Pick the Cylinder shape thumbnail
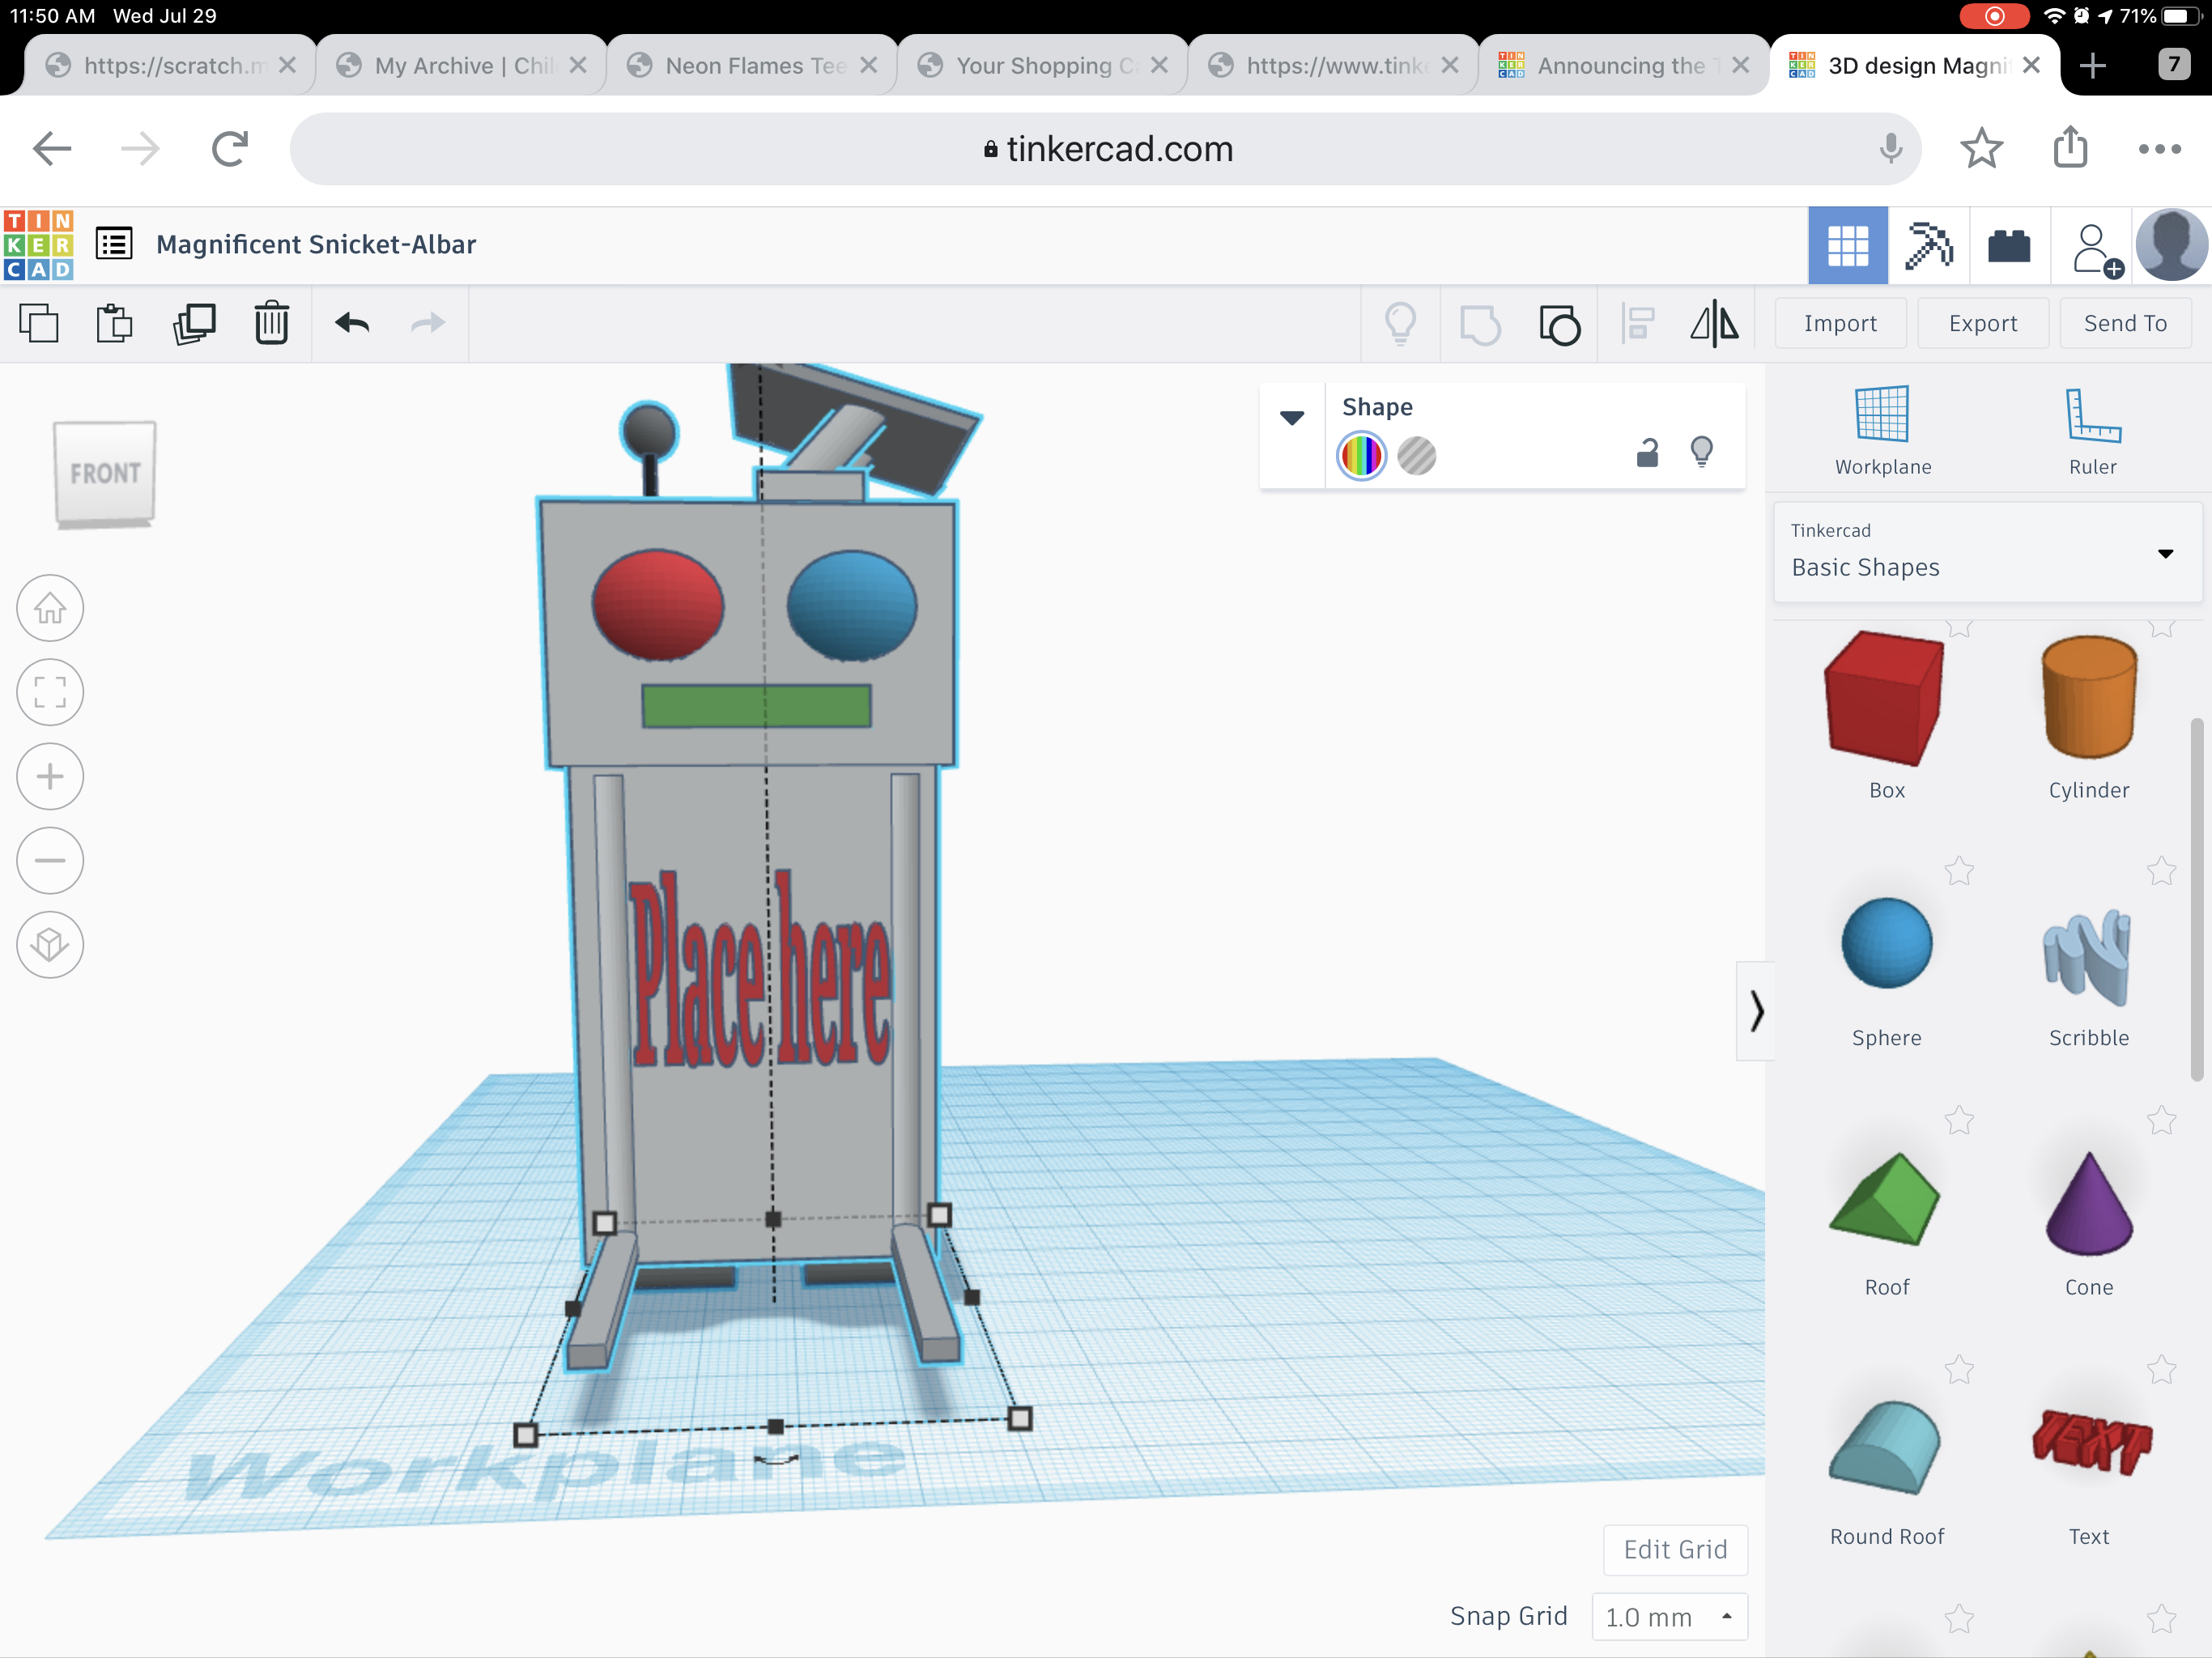 2089,698
